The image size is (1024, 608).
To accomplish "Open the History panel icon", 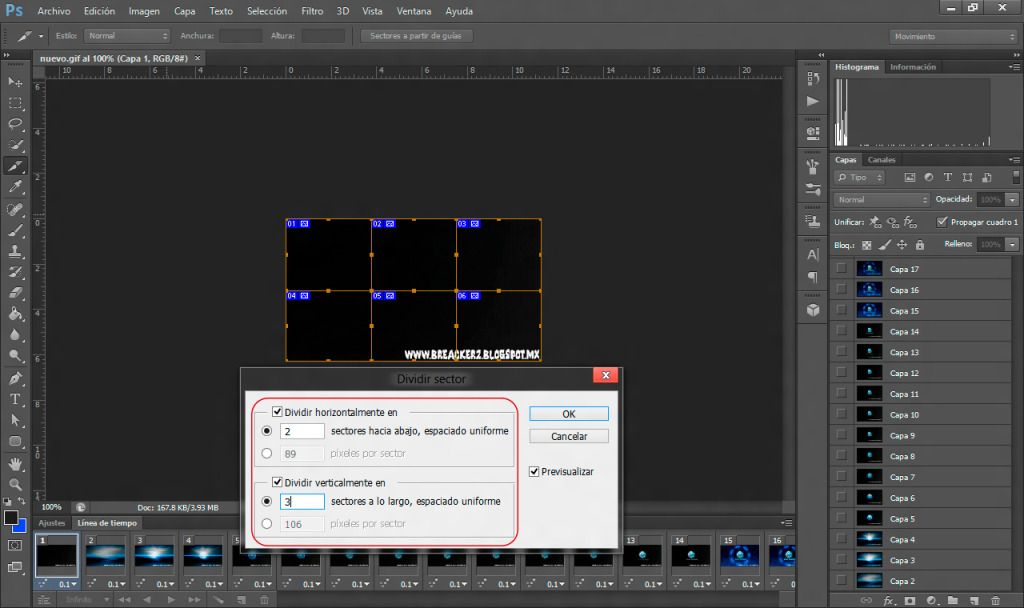I will [x=812, y=78].
